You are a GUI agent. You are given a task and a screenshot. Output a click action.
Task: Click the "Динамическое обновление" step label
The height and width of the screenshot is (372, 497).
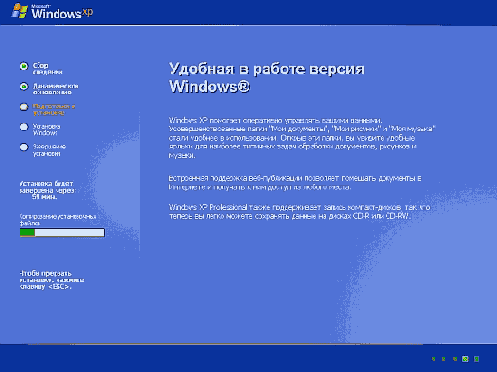pyautogui.click(x=55, y=89)
